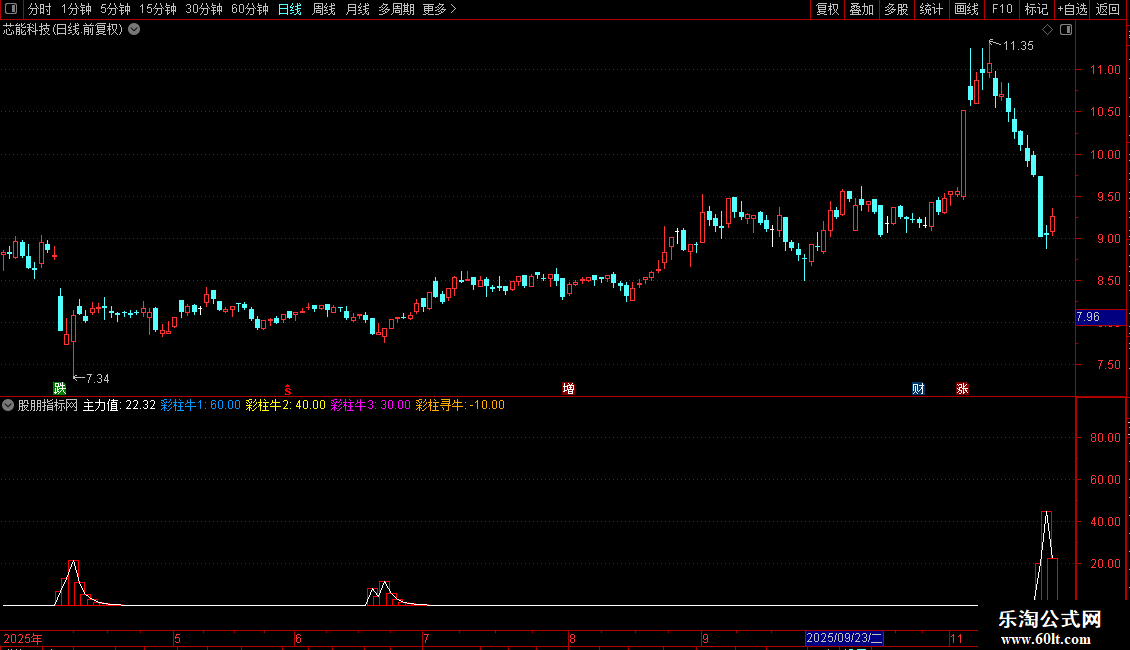Click the 40.00 indicator axis label
Image resolution: width=1130 pixels, height=650 pixels.
[x=1105, y=522]
